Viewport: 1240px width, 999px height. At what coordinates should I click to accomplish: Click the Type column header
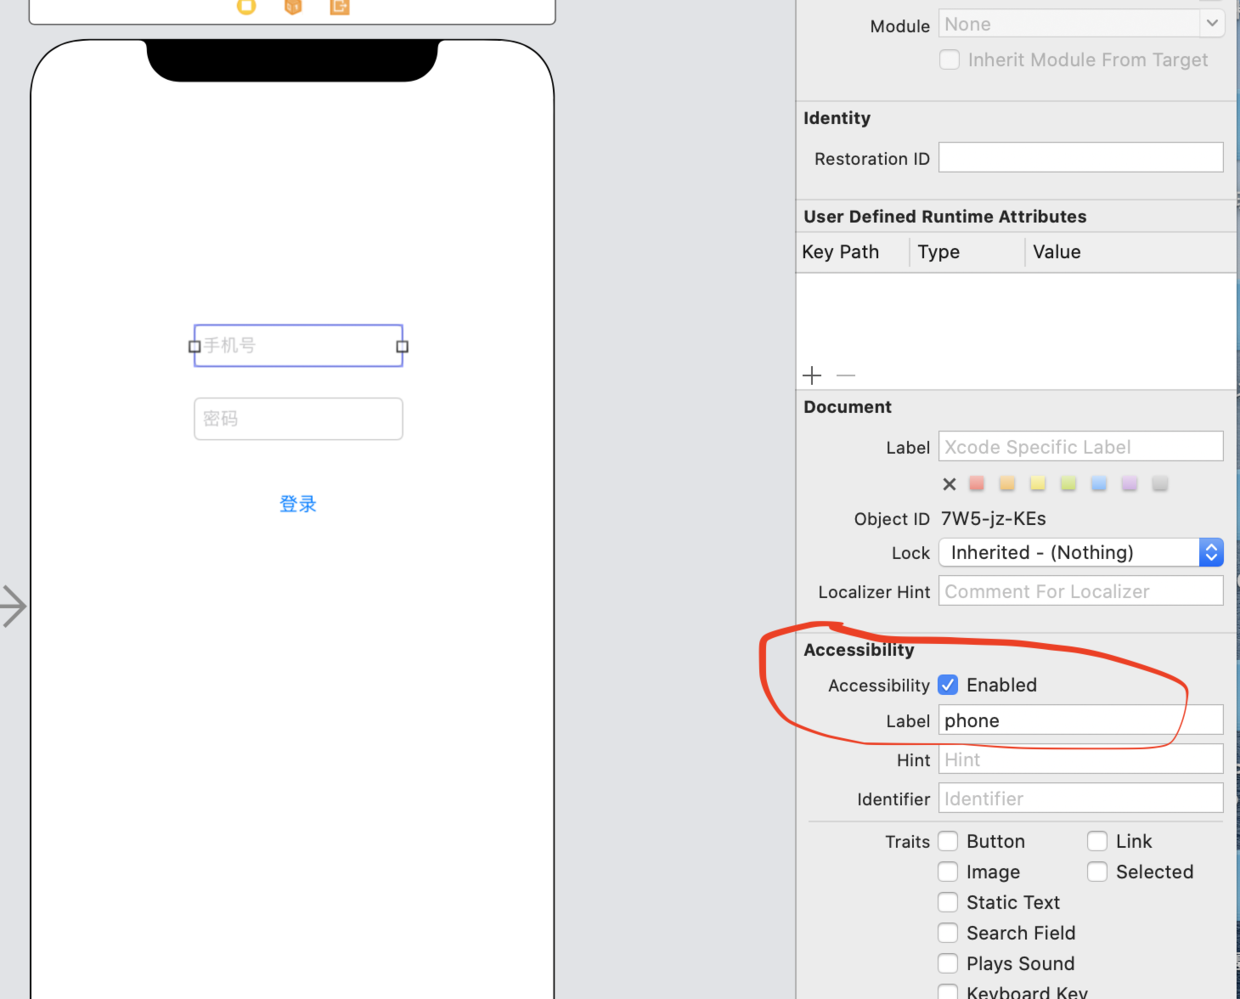[x=939, y=252]
